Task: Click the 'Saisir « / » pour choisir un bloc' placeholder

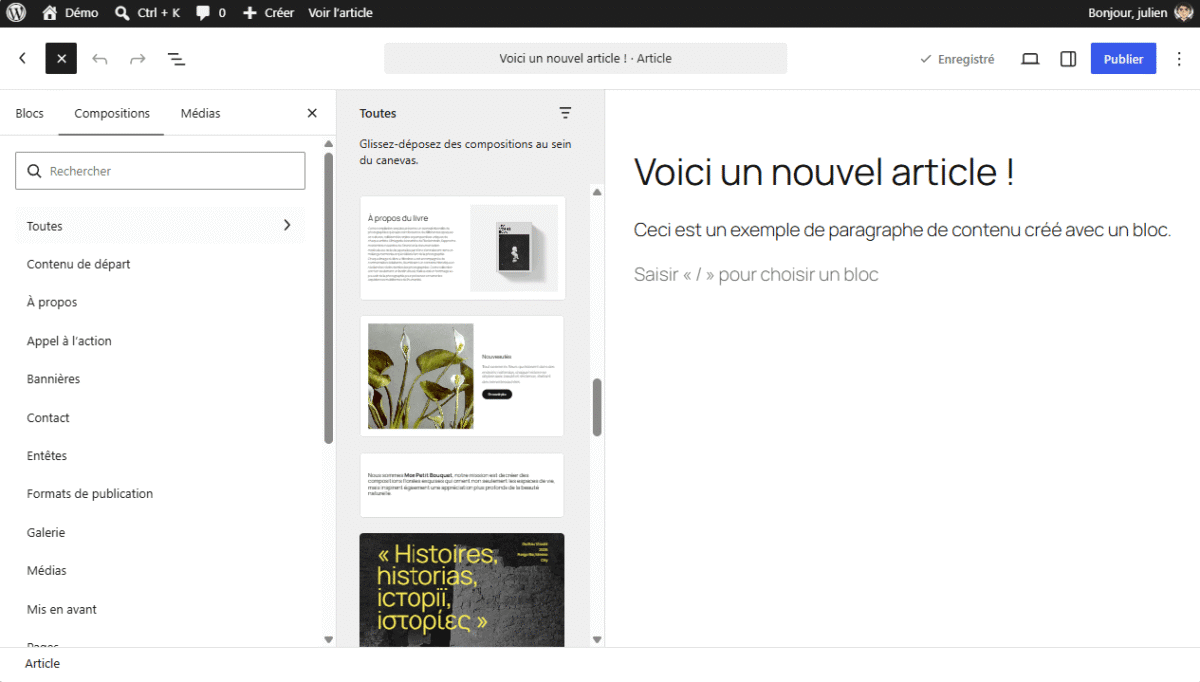Action: pos(756,274)
